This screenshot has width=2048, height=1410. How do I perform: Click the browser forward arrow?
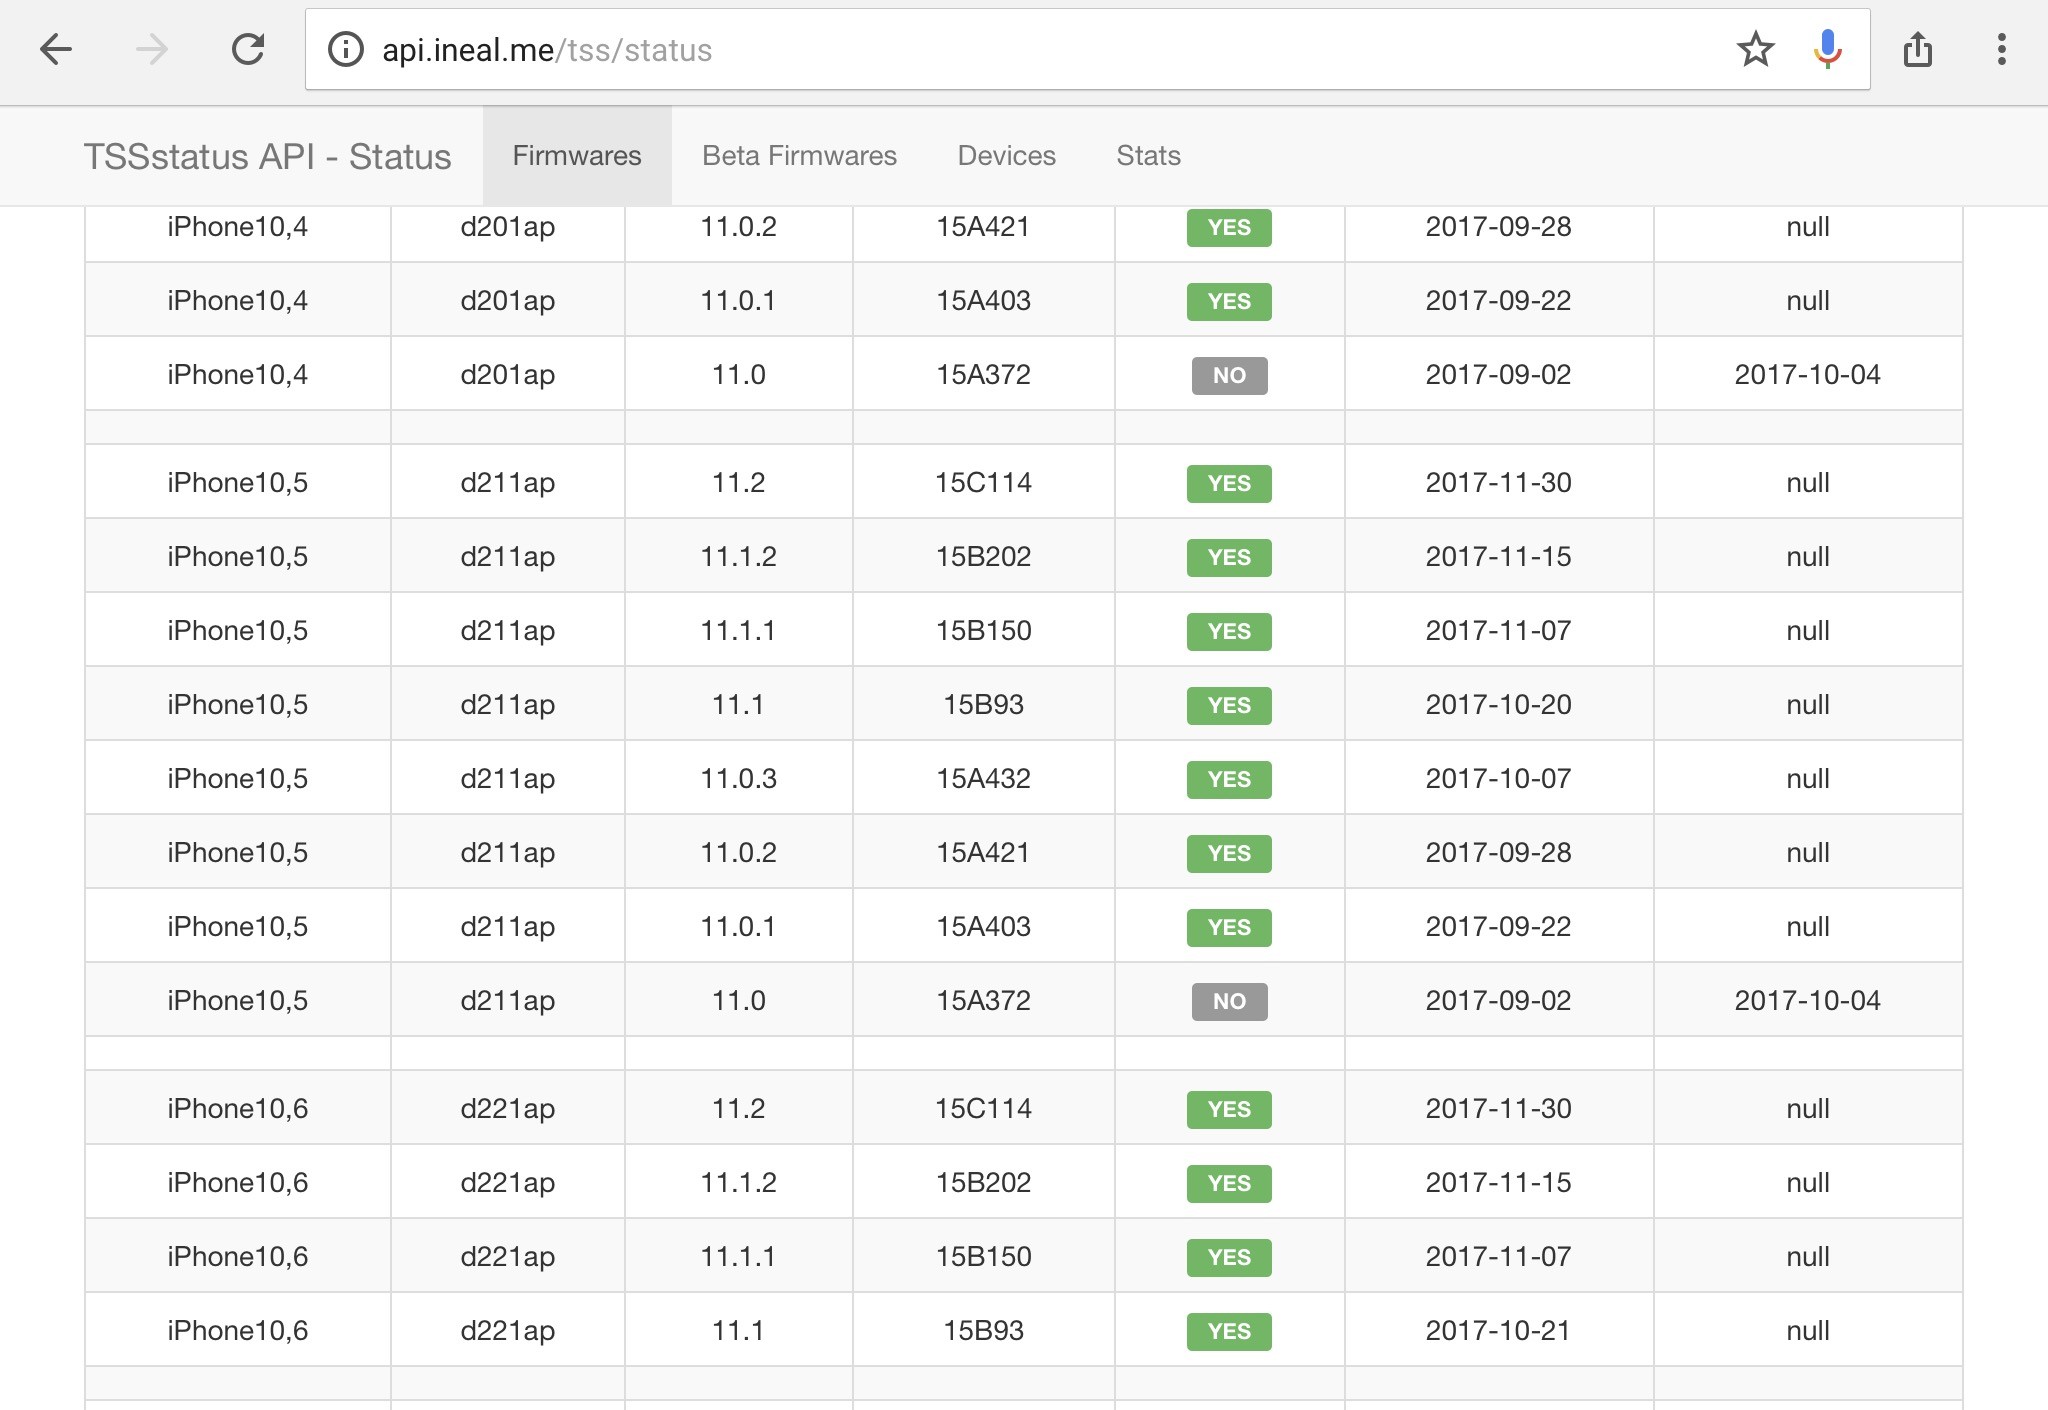(152, 49)
